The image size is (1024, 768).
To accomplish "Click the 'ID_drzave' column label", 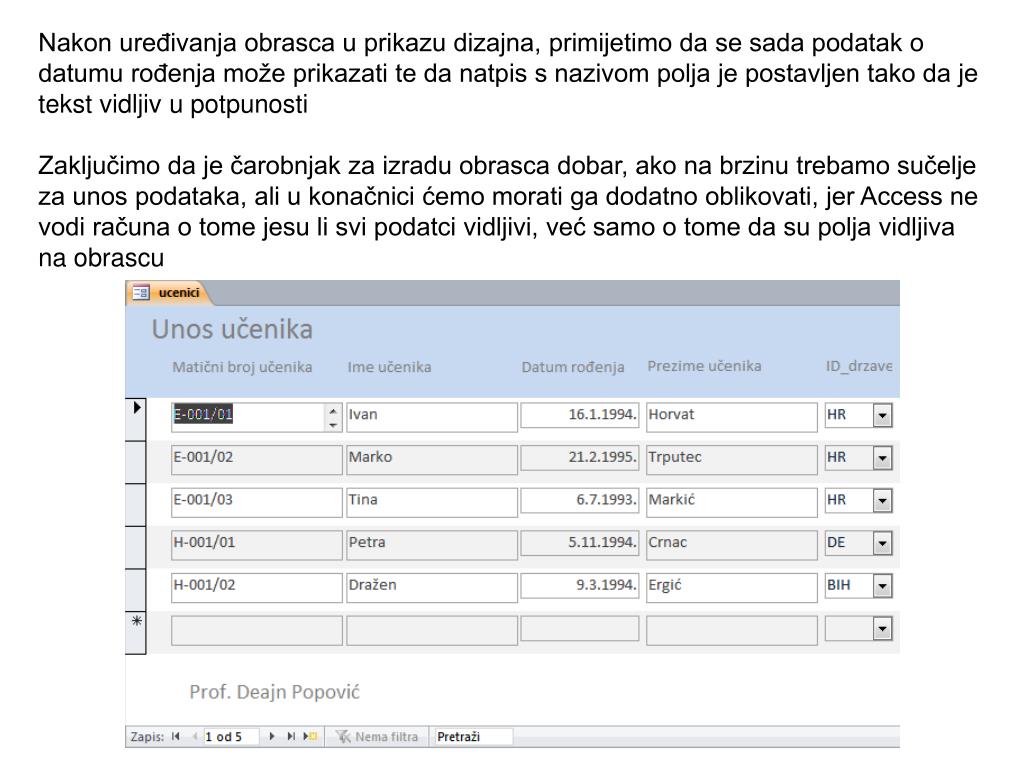I will 859,366.
